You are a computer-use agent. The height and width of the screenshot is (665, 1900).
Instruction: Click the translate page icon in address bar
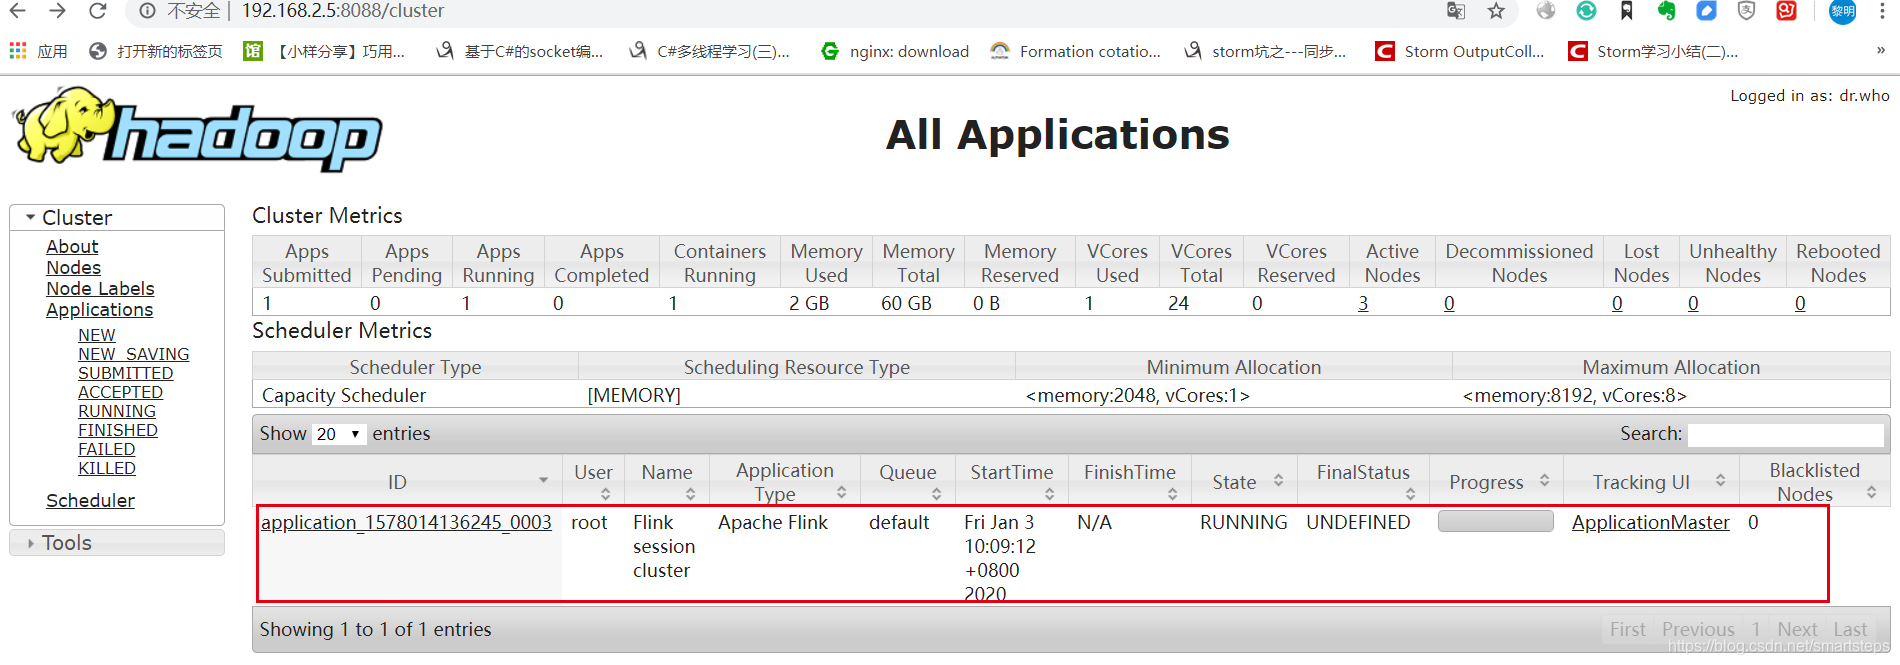1456,11
